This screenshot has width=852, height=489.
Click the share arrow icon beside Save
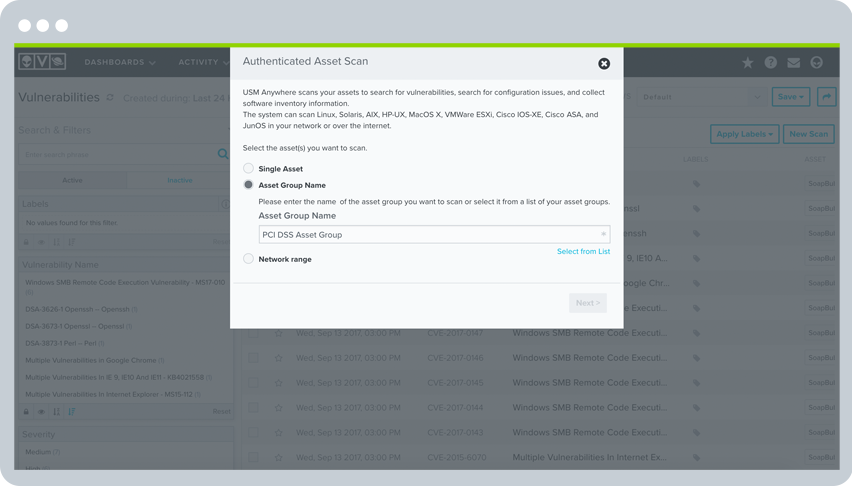826,97
